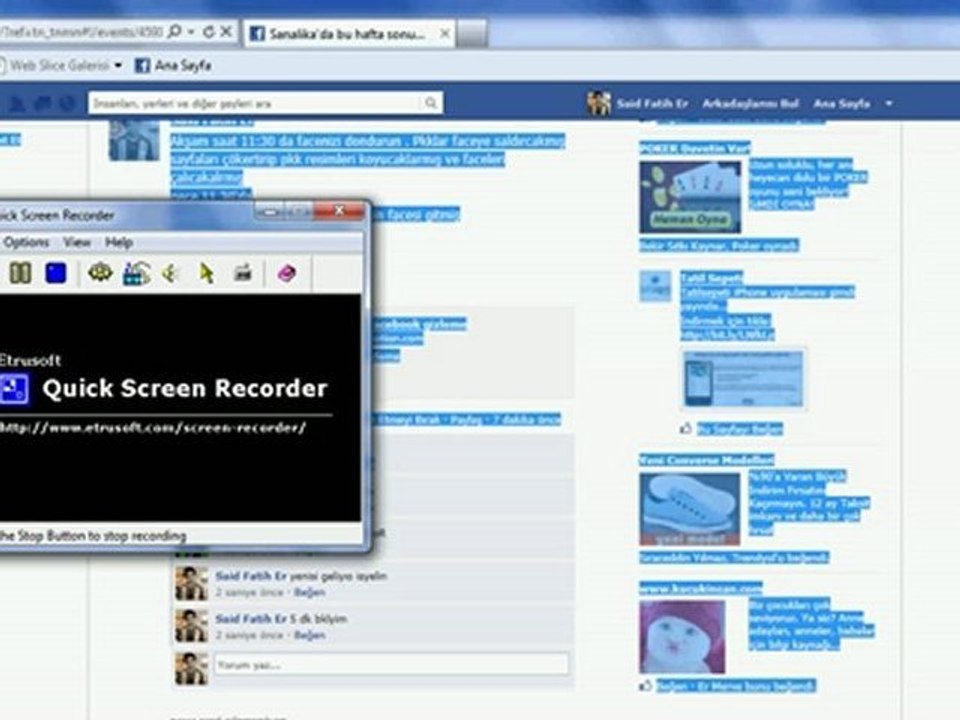Screen dimensions: 960x720
Task: Click the baby photo ad thumbnail
Action: click(x=682, y=637)
